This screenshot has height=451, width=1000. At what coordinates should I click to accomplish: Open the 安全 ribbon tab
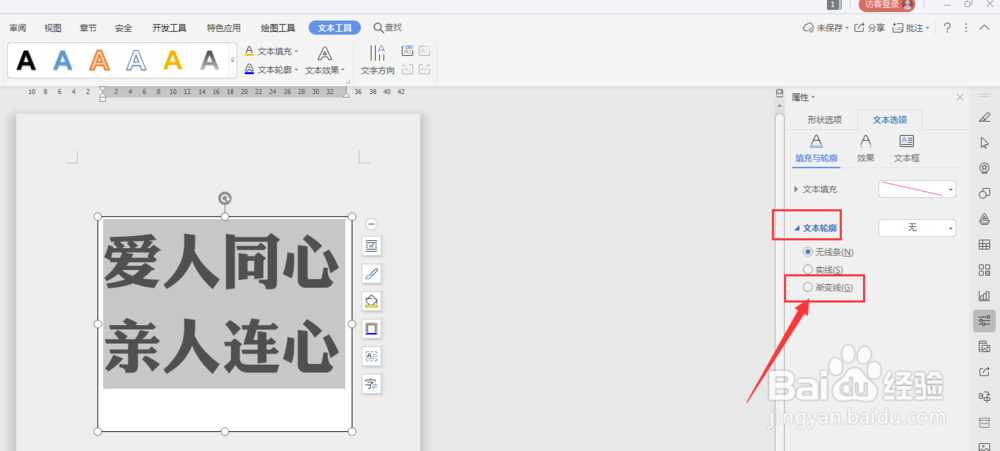124,28
